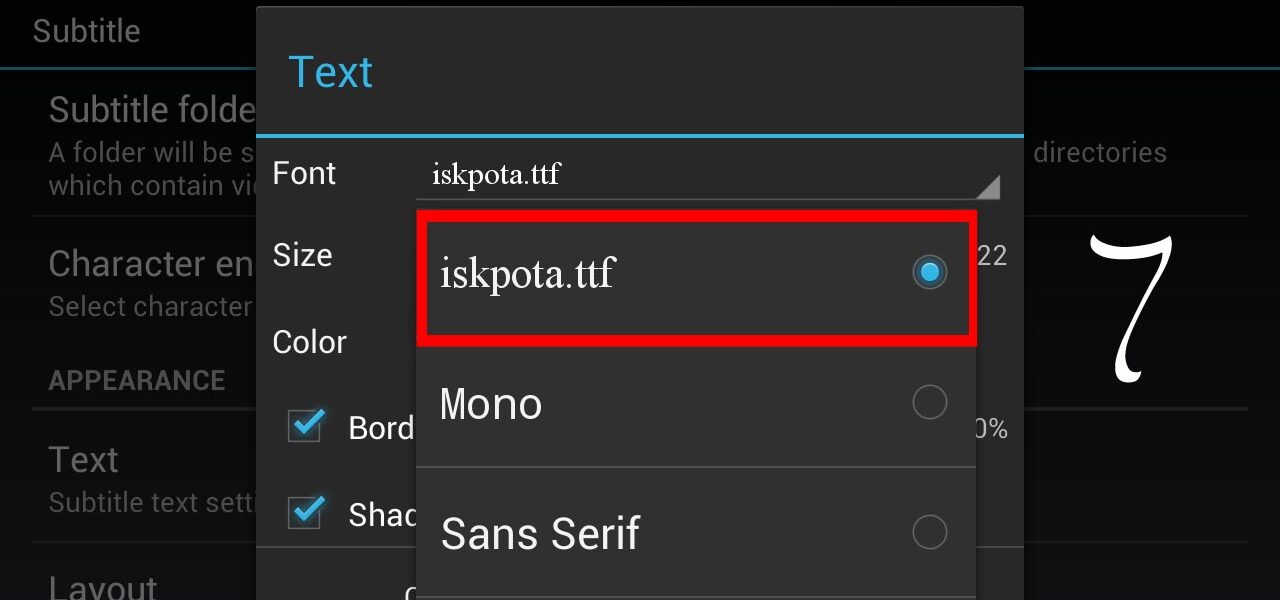
Task: Select the iskpota.ttf radio button
Action: [930, 272]
